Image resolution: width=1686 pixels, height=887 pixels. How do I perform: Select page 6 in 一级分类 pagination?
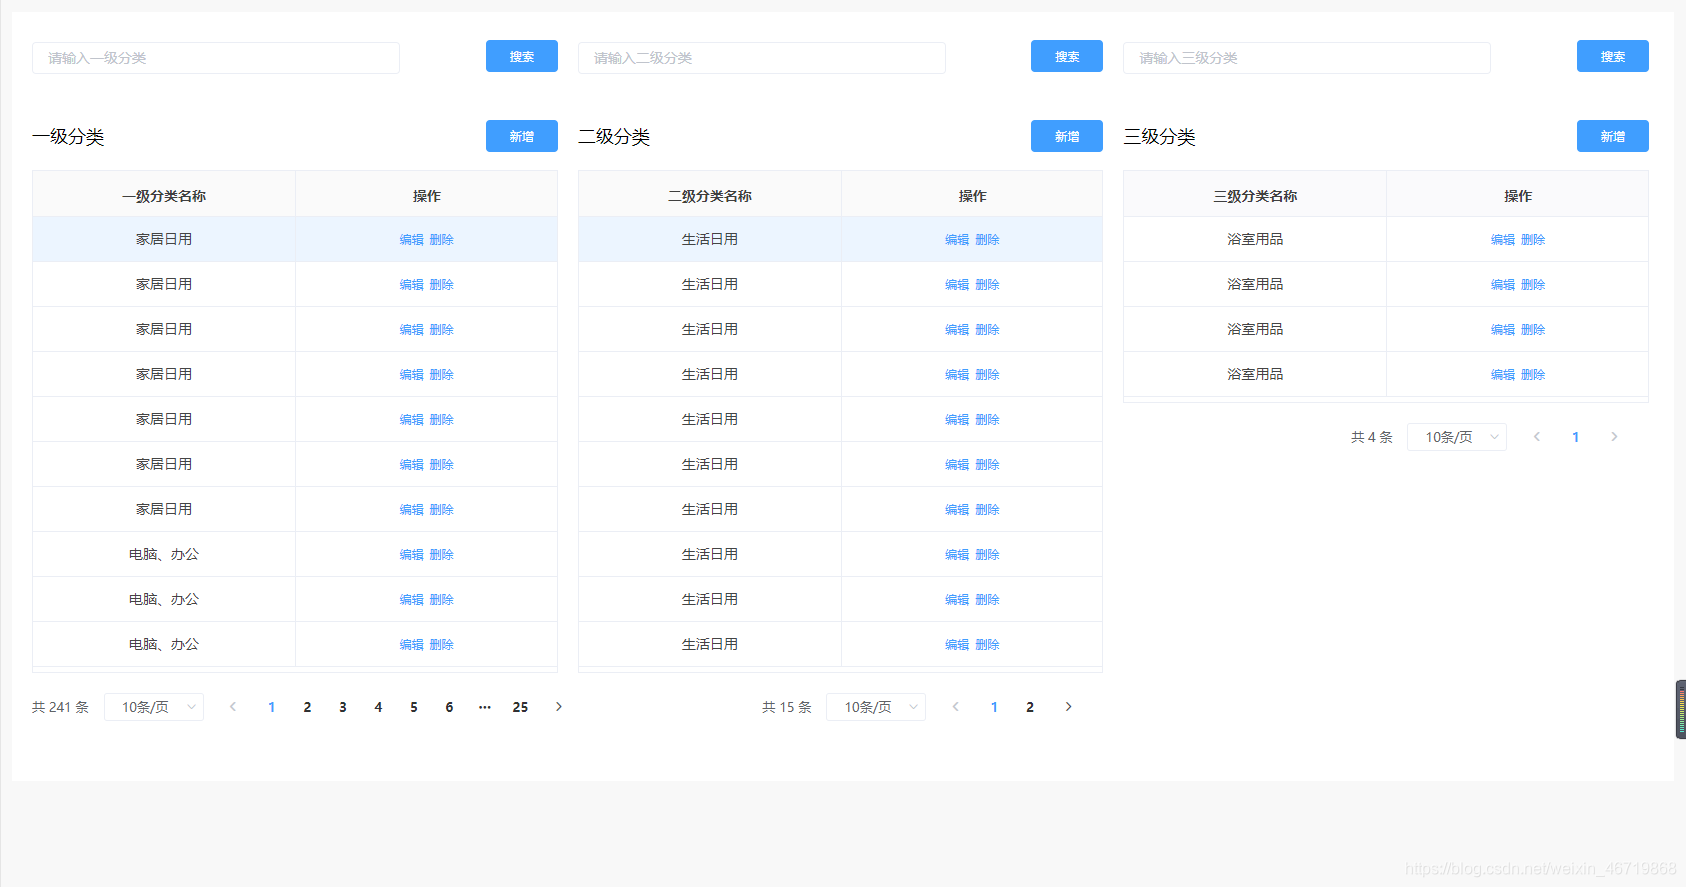[449, 707]
